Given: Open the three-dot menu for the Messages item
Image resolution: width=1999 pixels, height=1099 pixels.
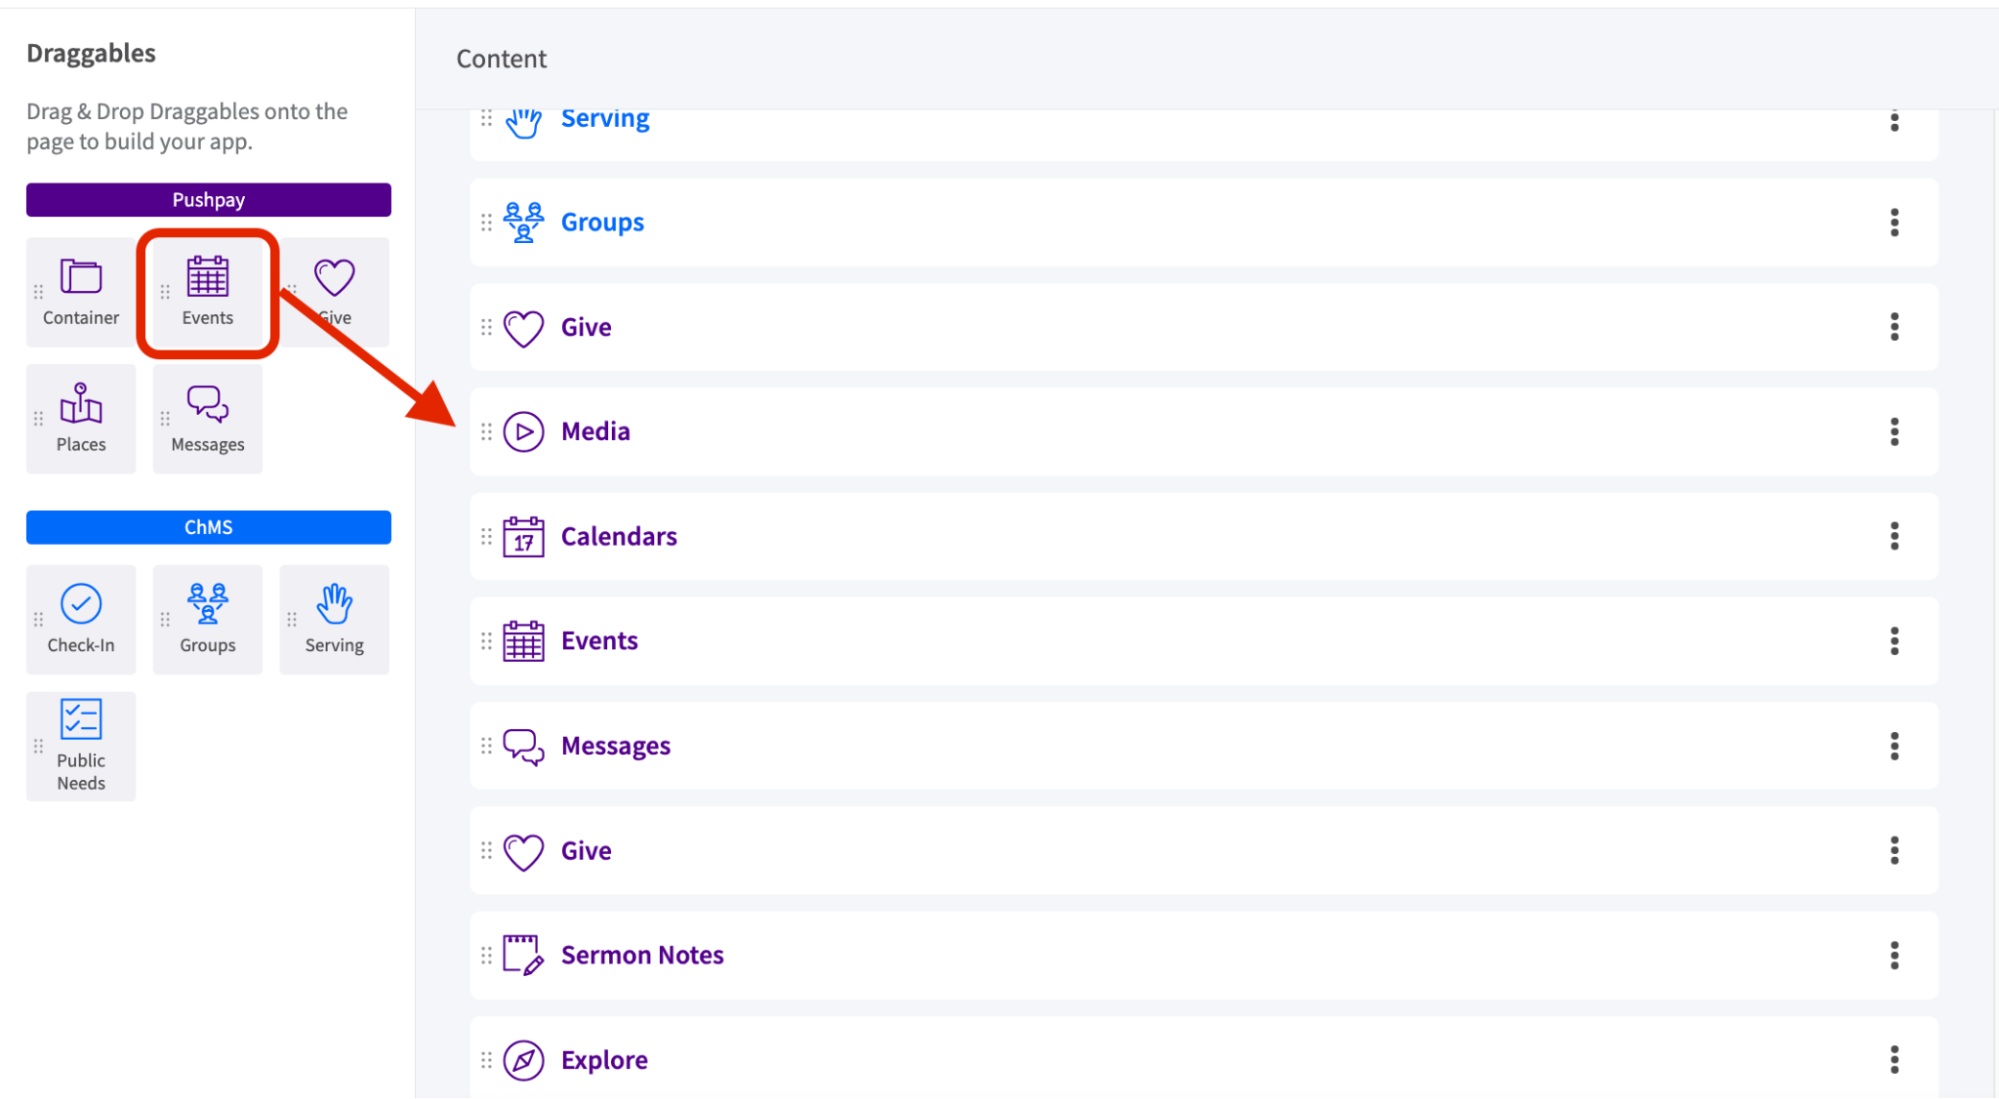Looking at the screenshot, I should [1895, 745].
